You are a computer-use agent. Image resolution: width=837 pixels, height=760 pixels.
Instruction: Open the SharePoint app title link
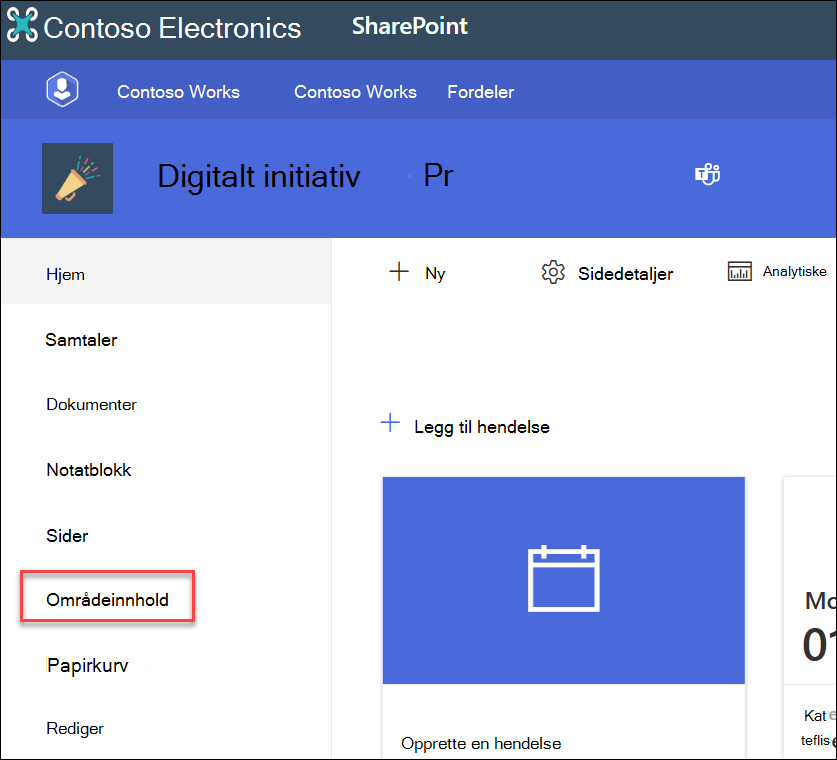[409, 26]
